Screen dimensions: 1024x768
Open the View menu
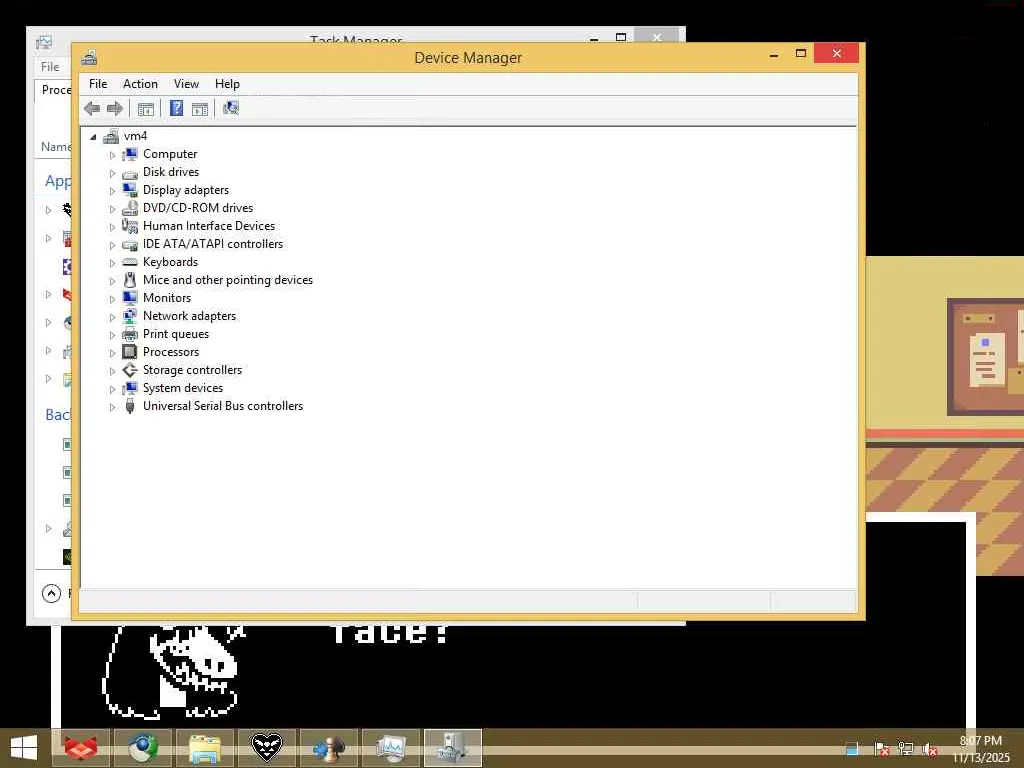pyautogui.click(x=186, y=84)
